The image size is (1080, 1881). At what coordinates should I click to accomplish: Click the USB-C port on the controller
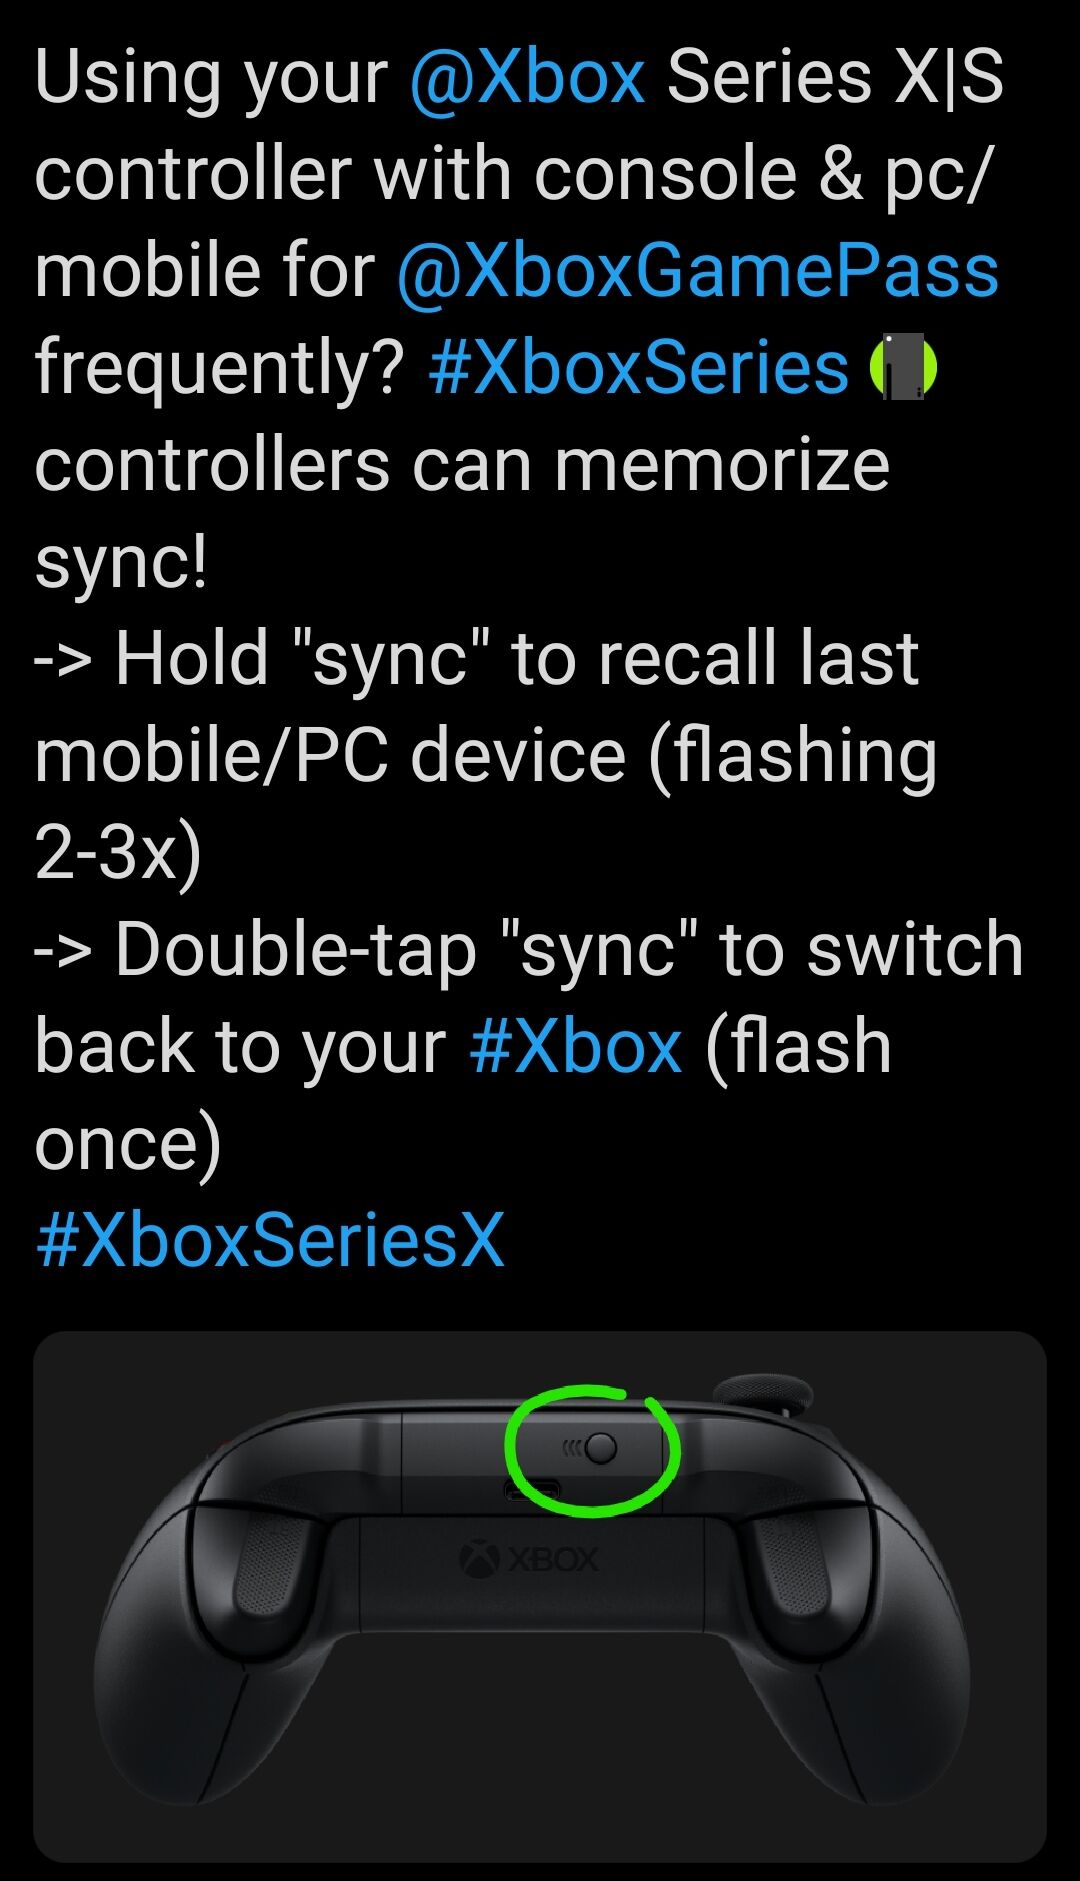click(531, 1491)
